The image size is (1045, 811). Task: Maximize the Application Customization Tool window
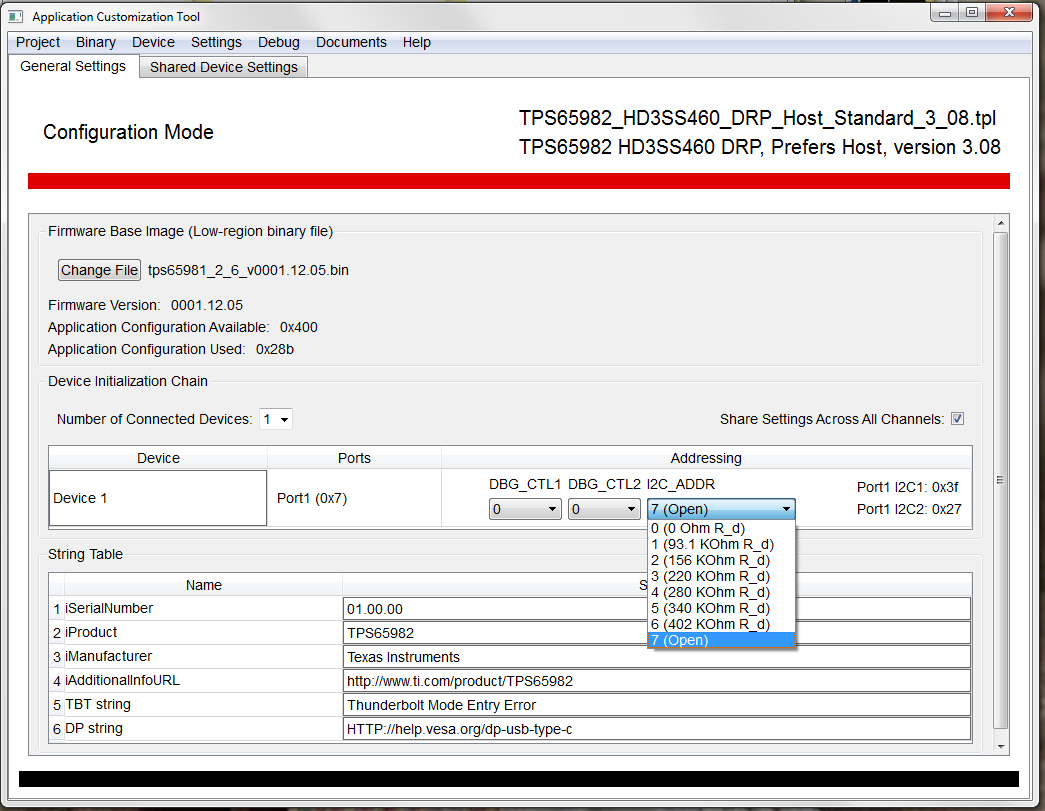click(972, 13)
